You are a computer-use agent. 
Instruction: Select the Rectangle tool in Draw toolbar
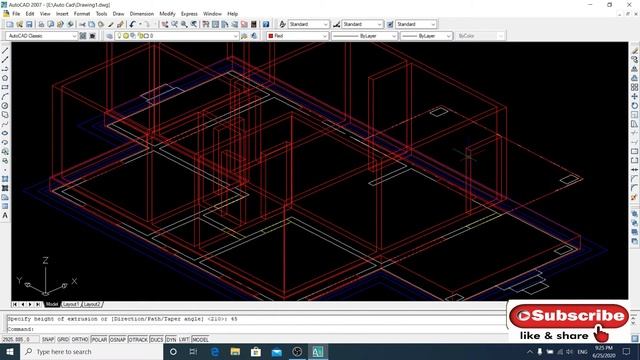click(5, 87)
